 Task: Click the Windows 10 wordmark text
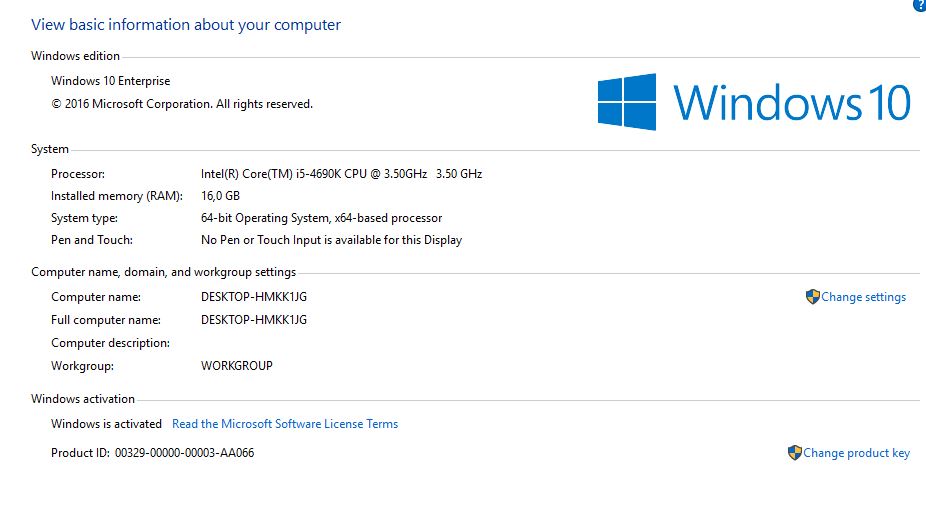coord(791,103)
